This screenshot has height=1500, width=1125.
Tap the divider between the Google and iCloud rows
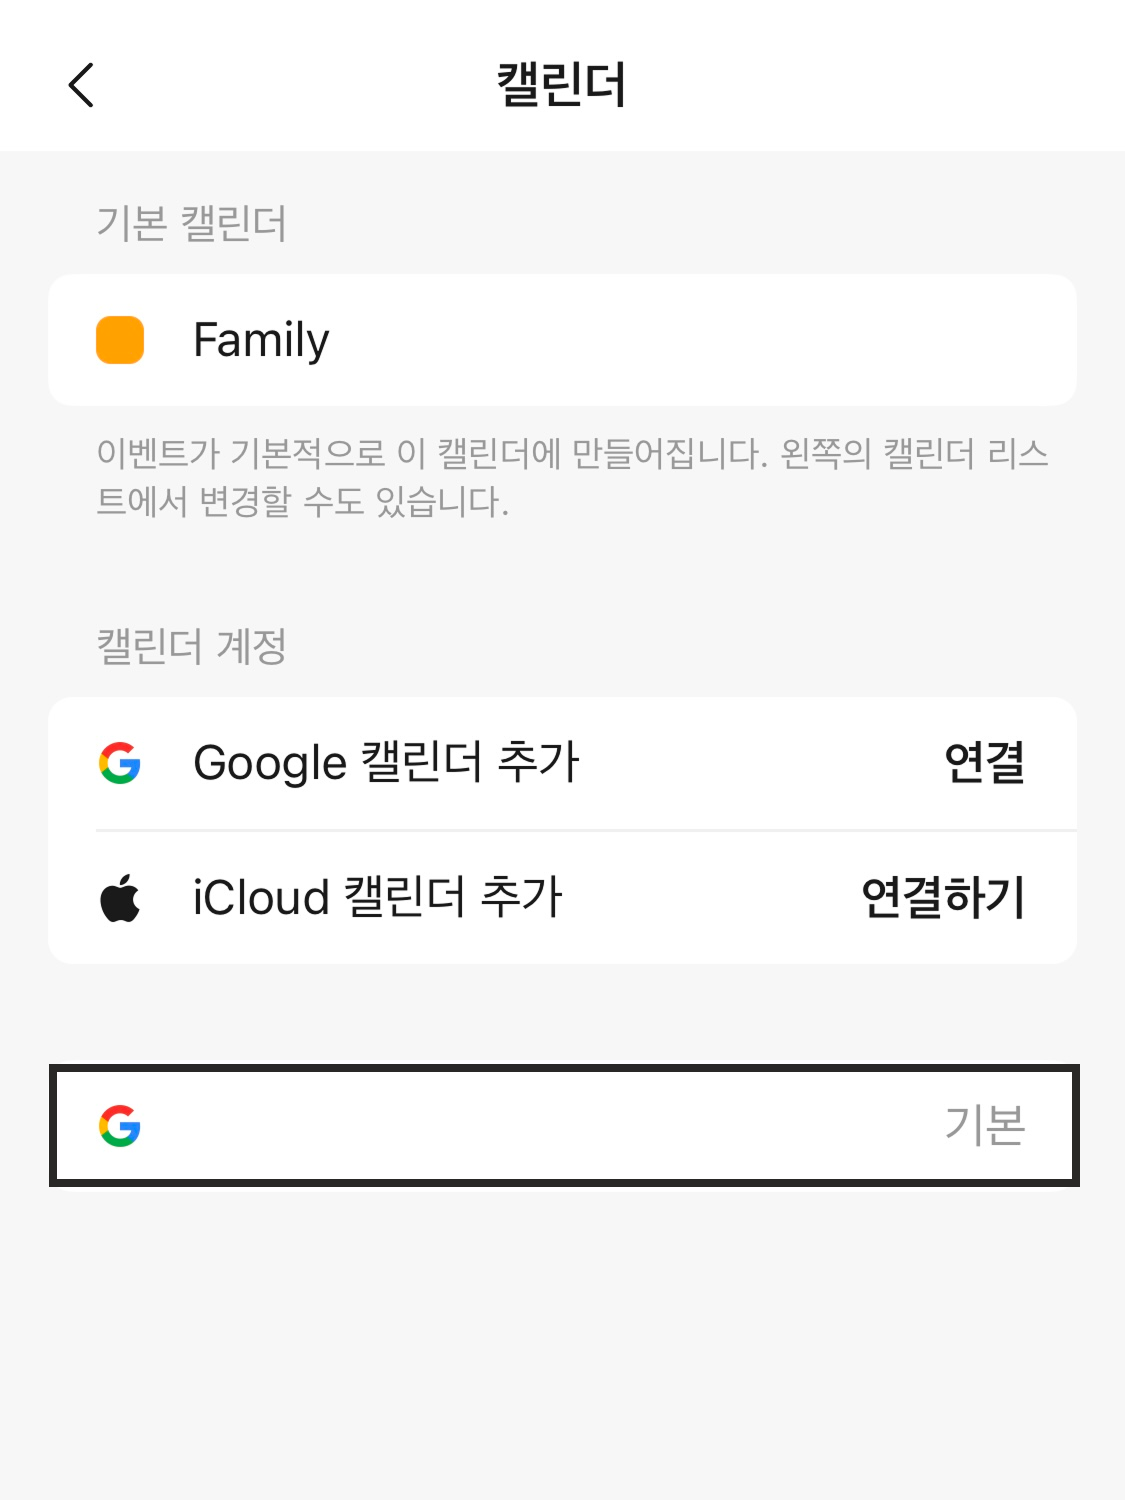click(586, 830)
